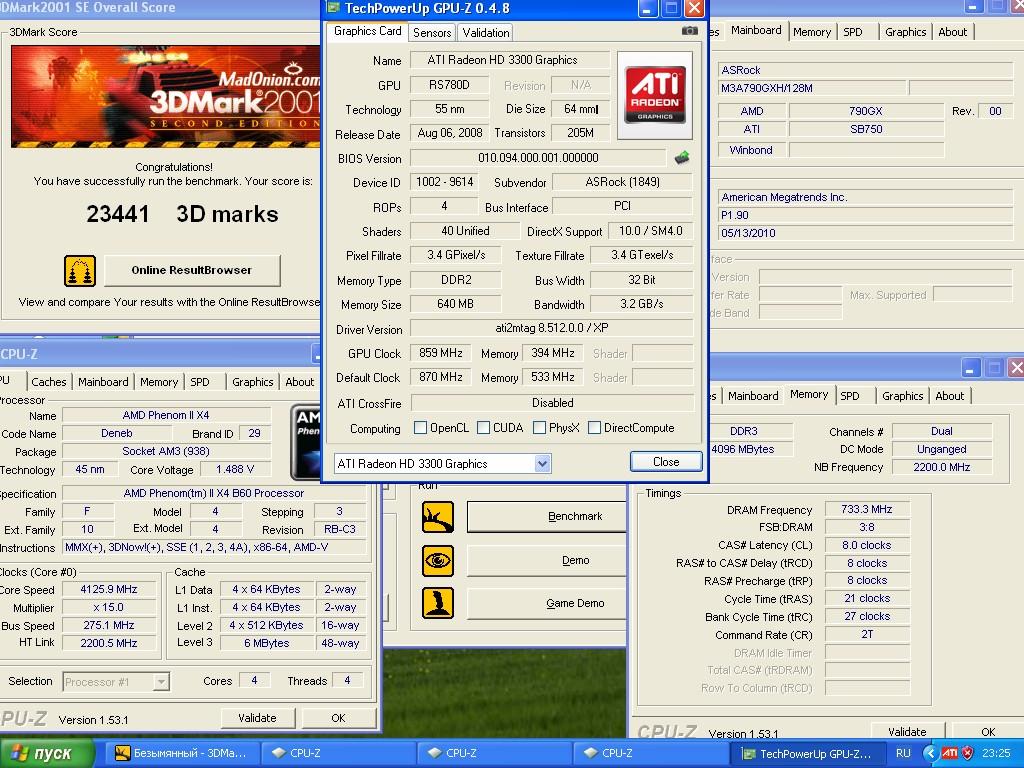Click the 23441 3D marks score
Screen dimensions: 1024x768
tap(182, 214)
